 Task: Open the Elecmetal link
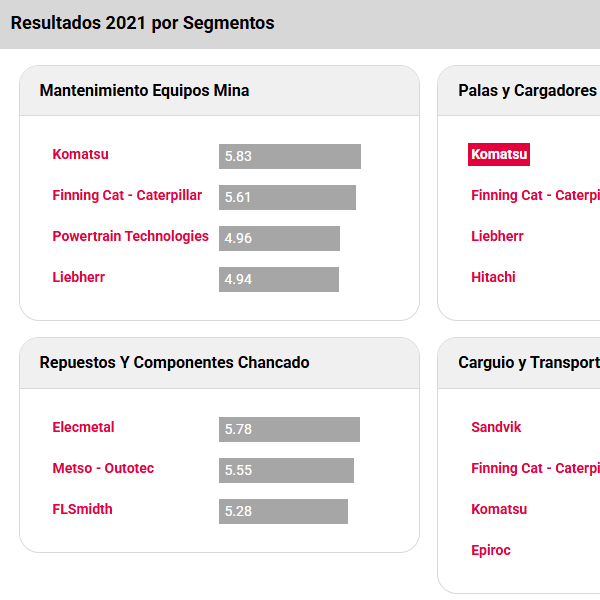(83, 428)
